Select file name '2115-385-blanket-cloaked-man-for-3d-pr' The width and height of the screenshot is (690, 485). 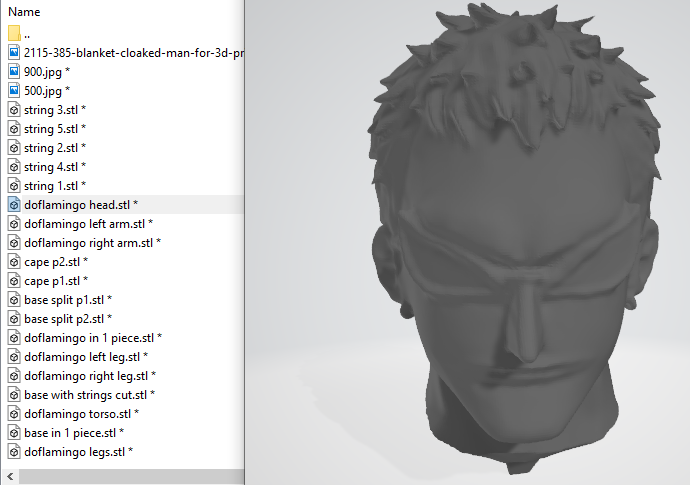click(134, 53)
